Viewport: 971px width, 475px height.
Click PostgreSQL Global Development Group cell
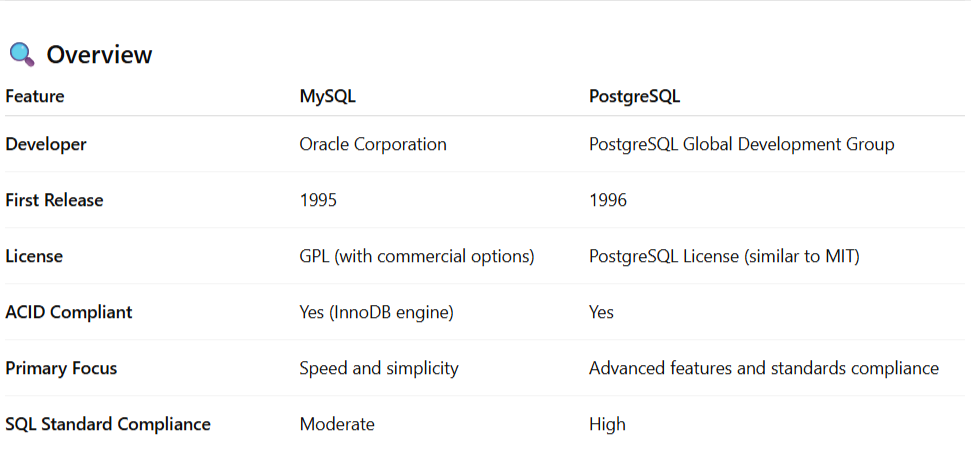741,144
